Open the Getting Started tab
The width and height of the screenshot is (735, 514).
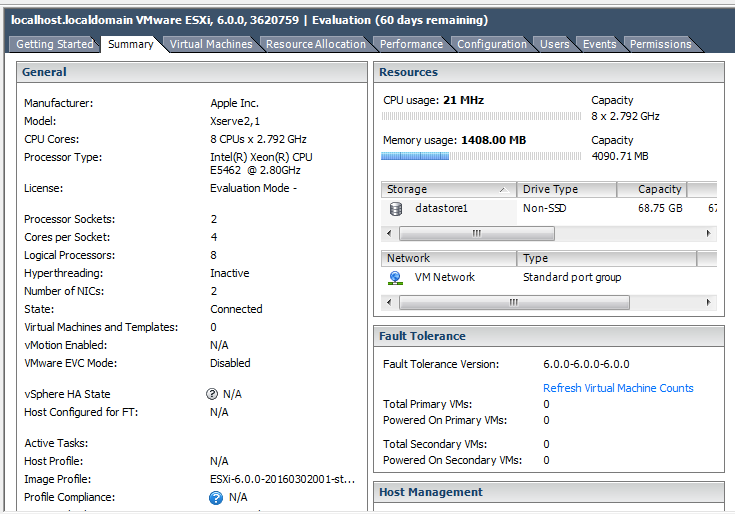[54, 44]
